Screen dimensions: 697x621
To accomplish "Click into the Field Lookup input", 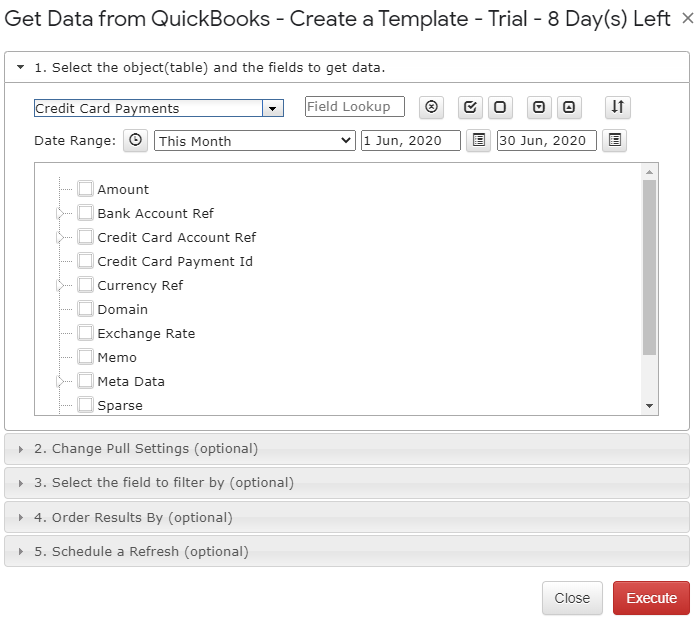I will coord(355,107).
